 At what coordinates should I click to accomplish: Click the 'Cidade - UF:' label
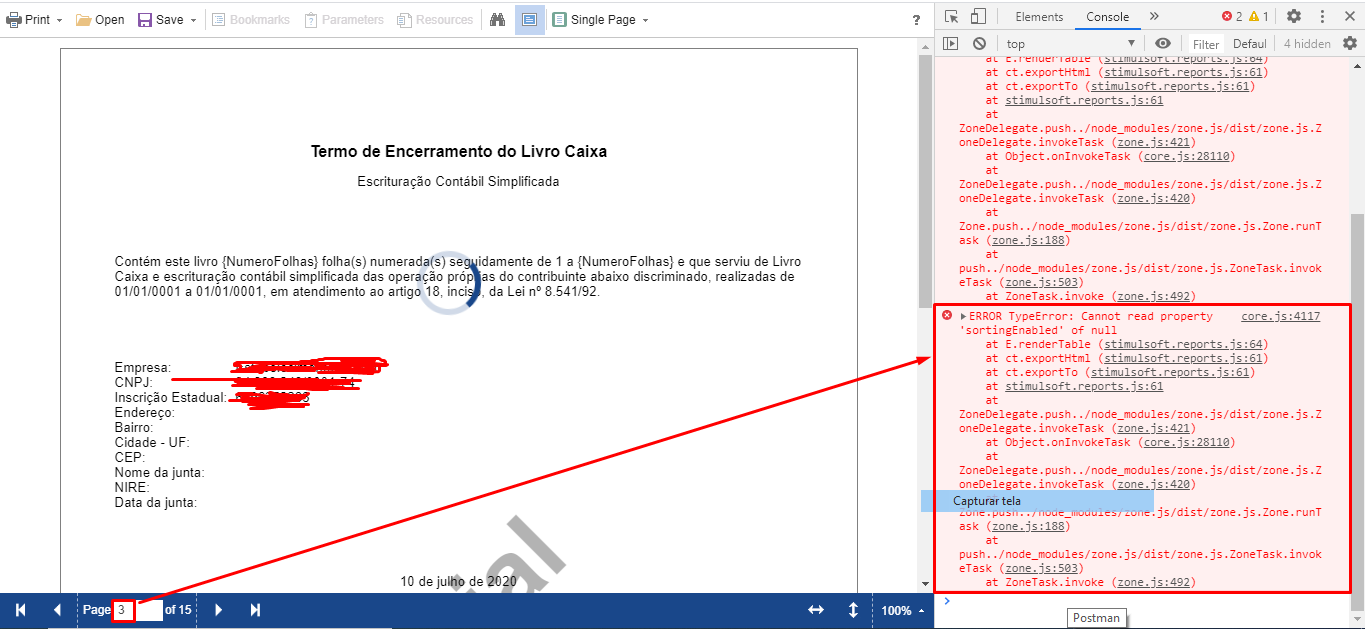(x=152, y=442)
